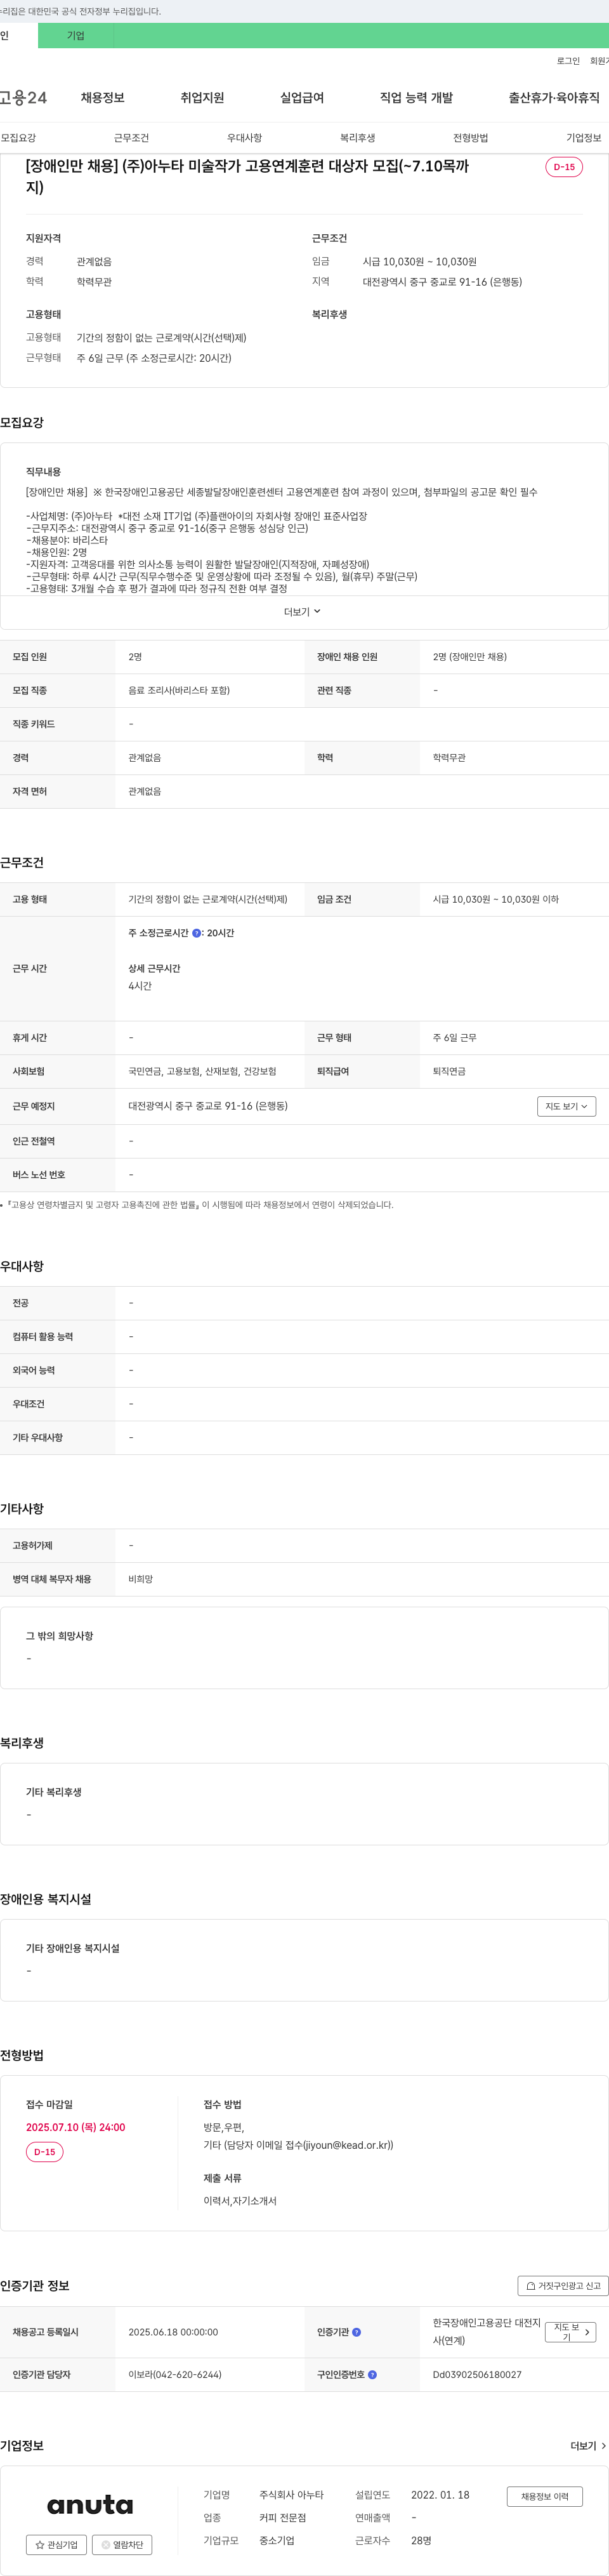
Task: Select founding date 2022. 01. 18
Action: [x=440, y=2495]
